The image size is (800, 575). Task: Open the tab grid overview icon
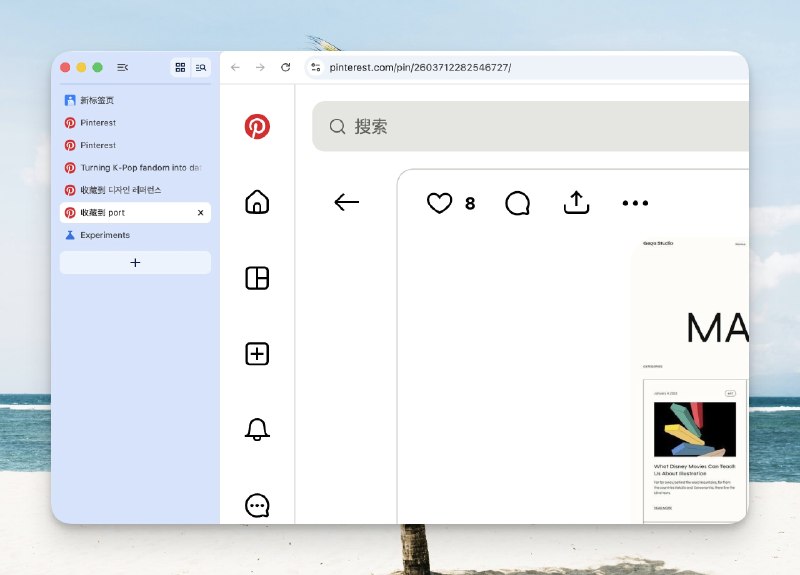(180, 67)
